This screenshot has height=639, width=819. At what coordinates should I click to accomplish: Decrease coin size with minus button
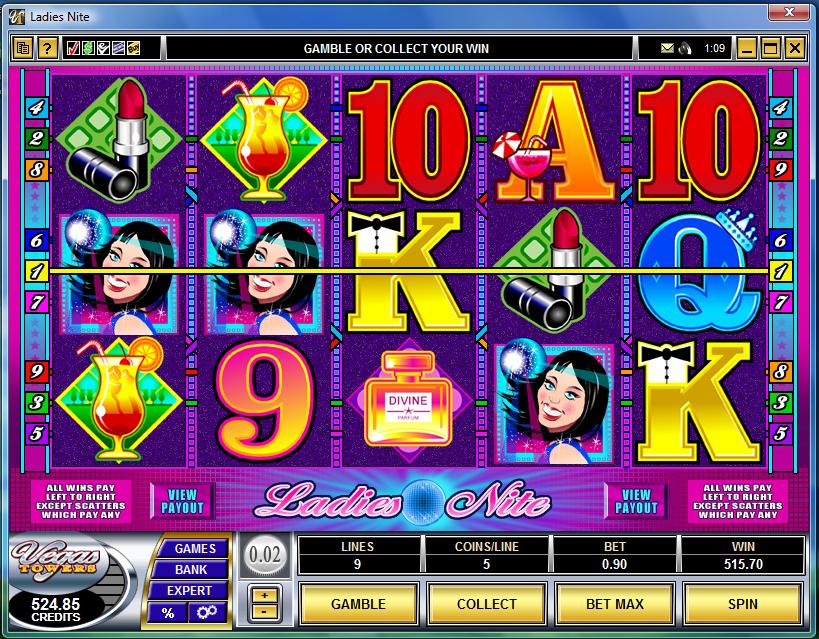click(265, 610)
